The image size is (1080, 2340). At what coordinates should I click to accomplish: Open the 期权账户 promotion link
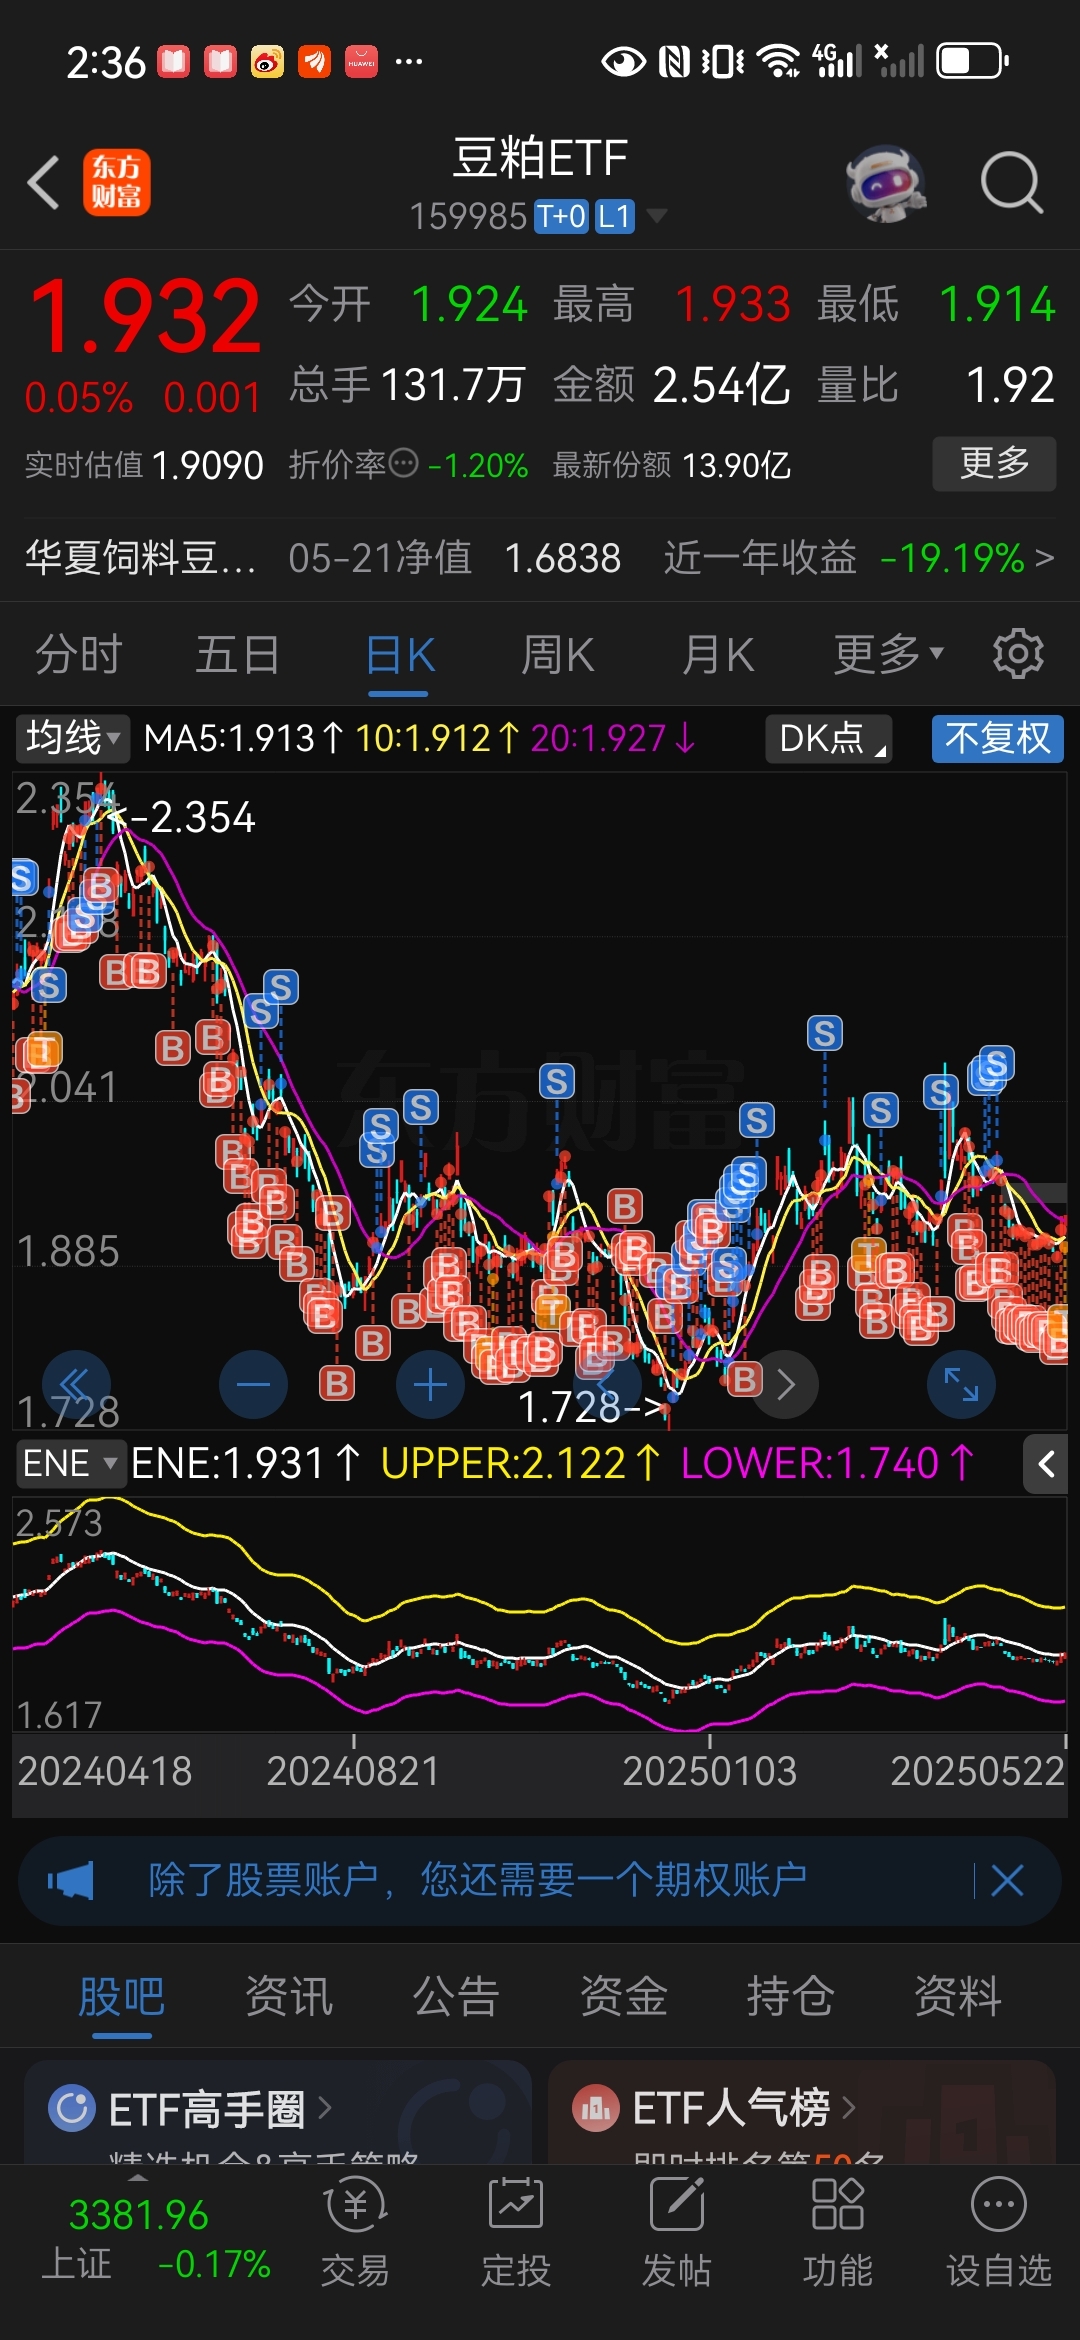[478, 1880]
